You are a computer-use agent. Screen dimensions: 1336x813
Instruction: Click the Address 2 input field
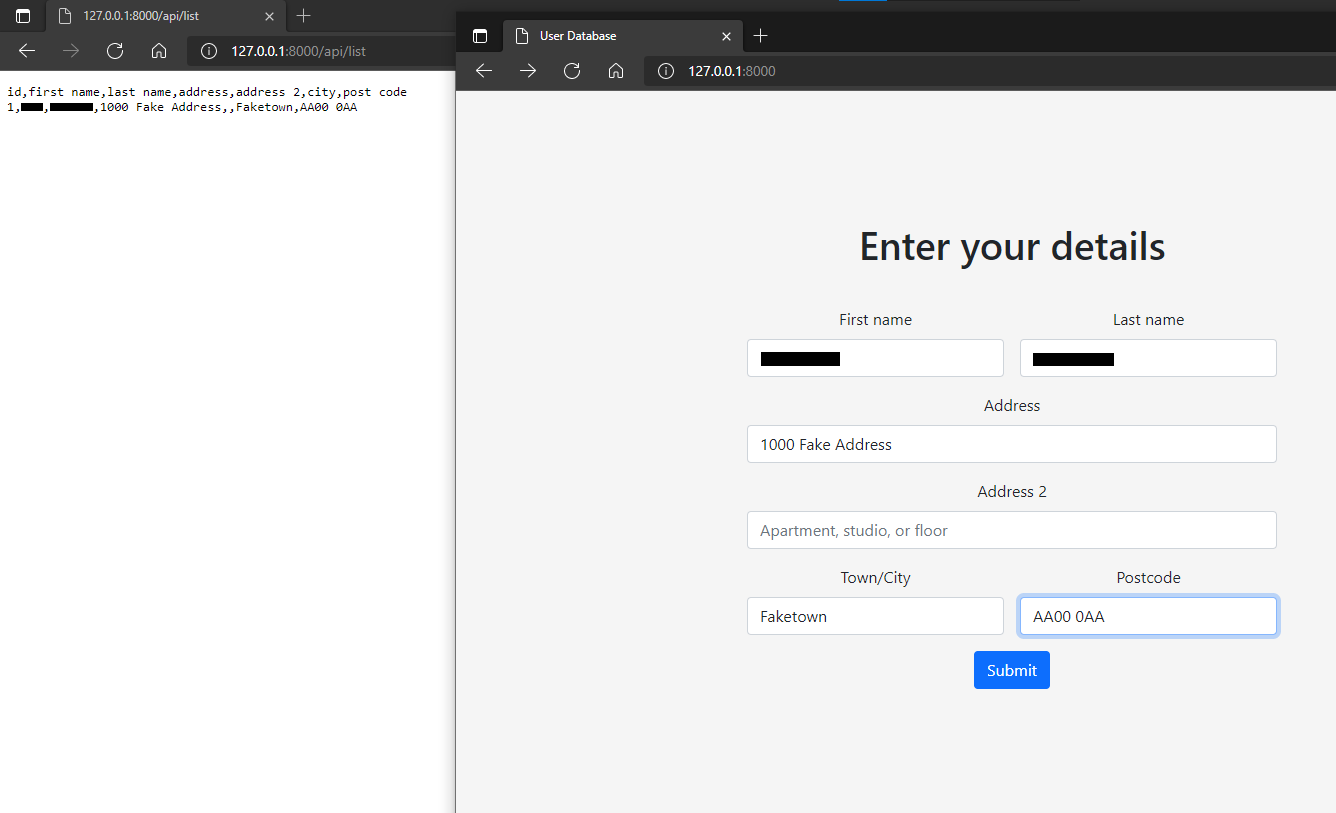(x=1011, y=530)
